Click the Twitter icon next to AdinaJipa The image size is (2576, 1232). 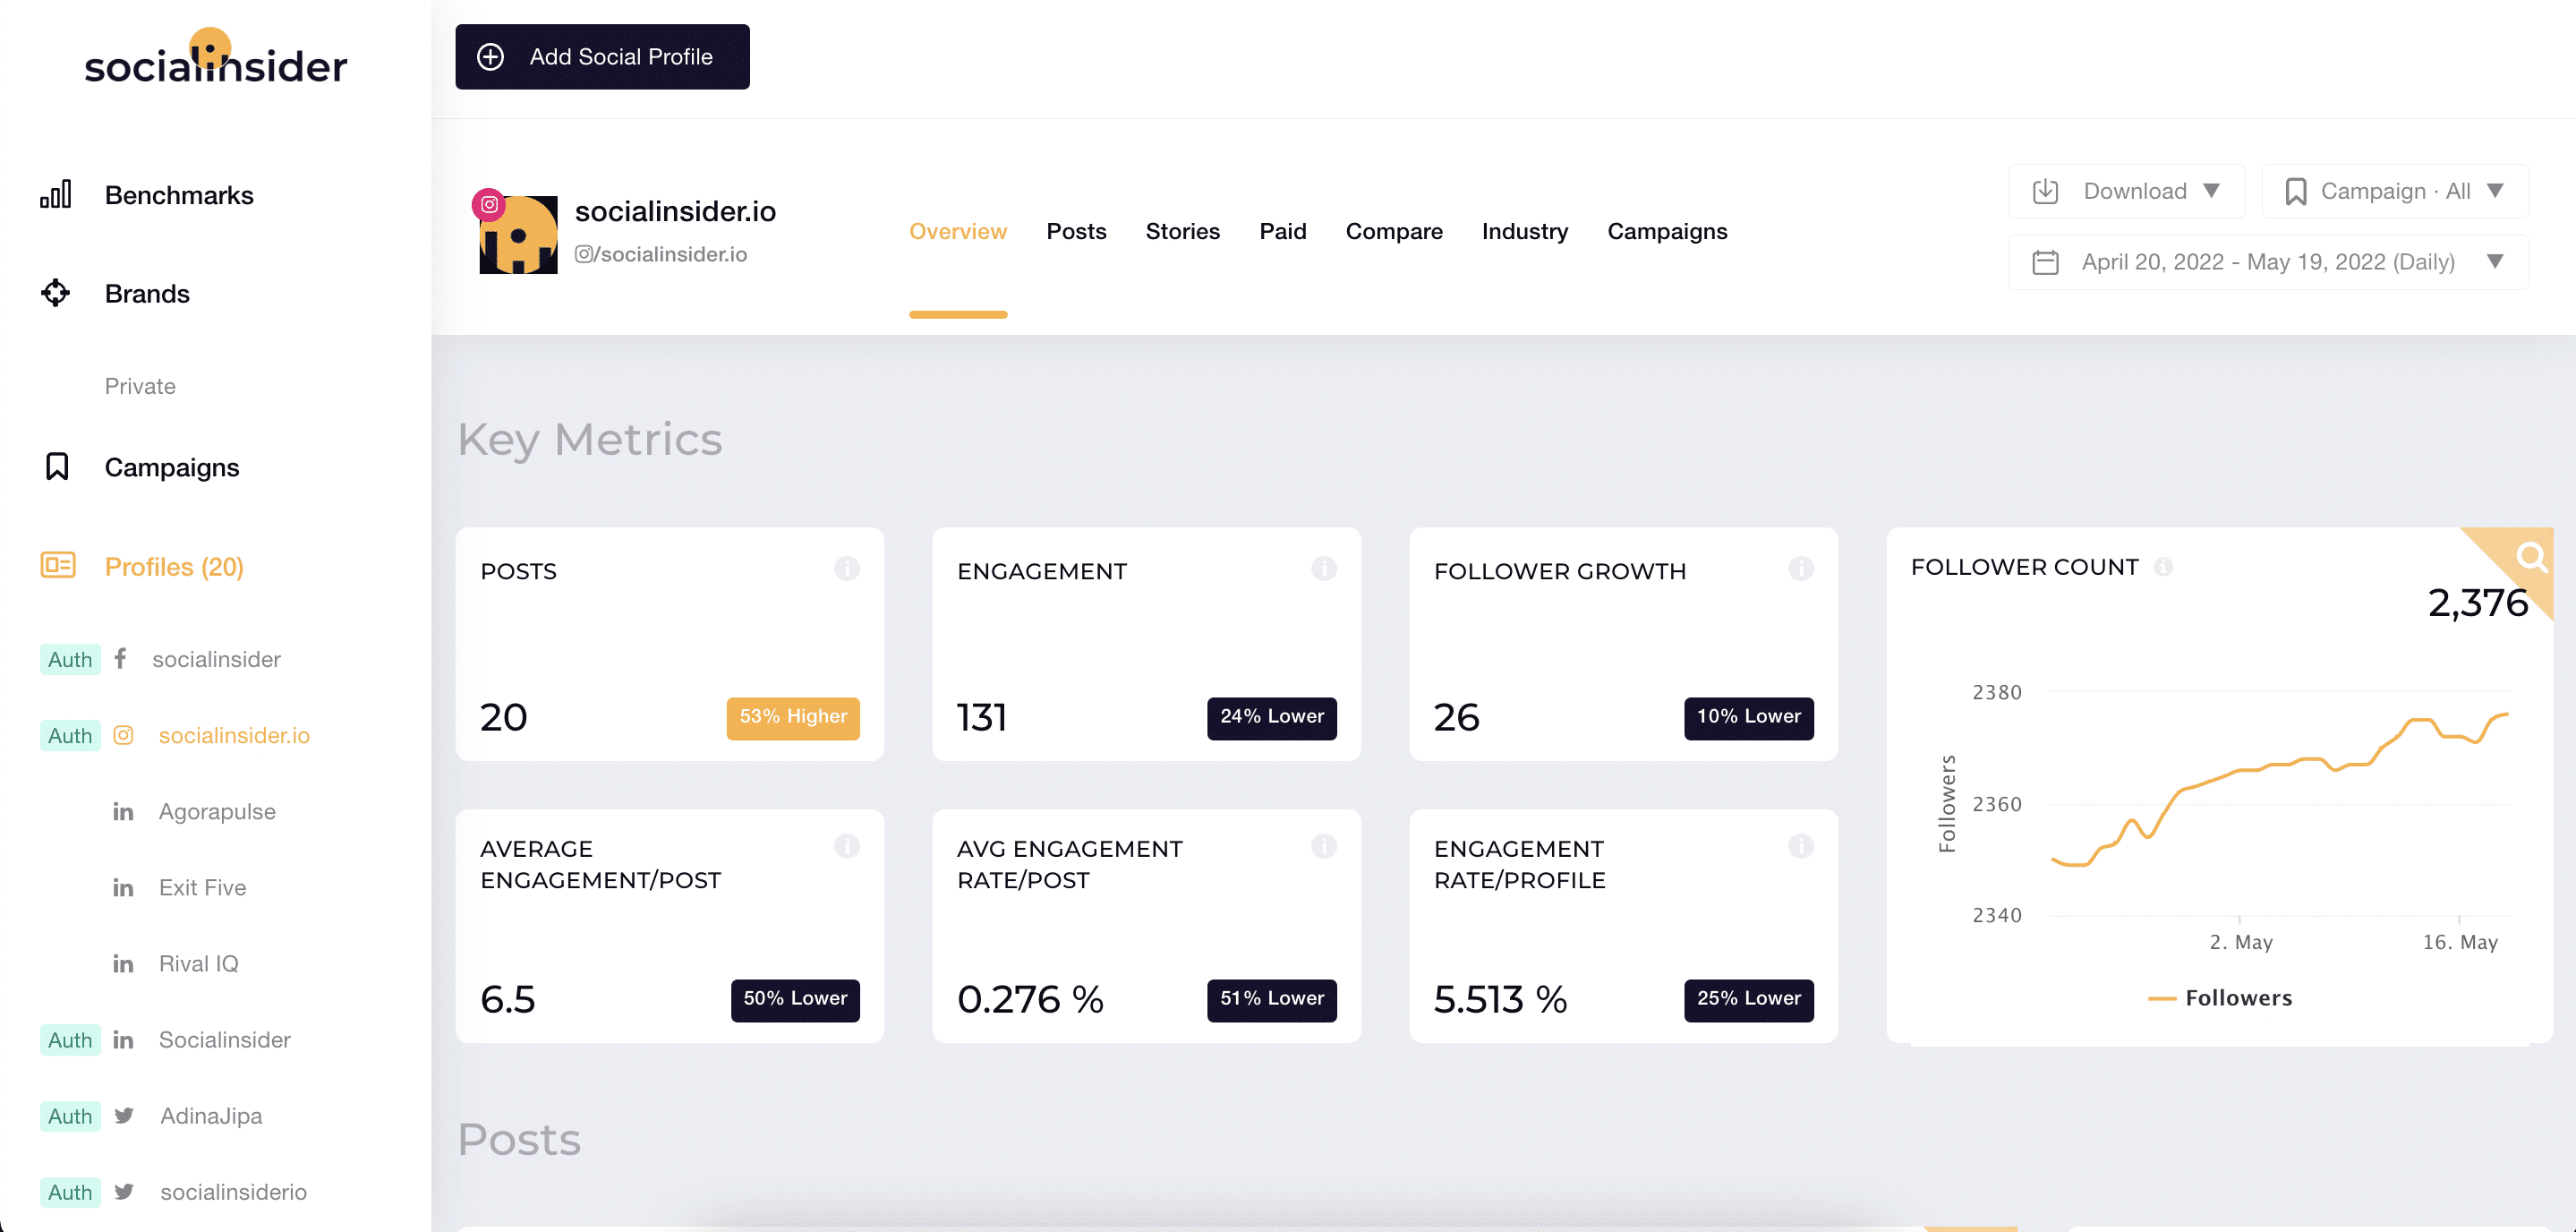pyautogui.click(x=124, y=1115)
